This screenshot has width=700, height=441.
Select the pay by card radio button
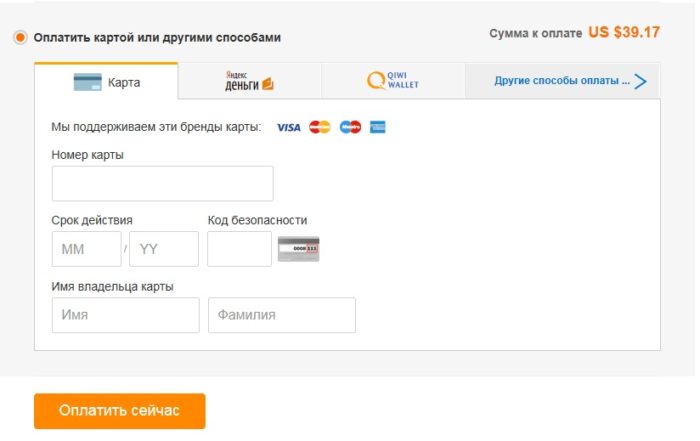(20, 37)
